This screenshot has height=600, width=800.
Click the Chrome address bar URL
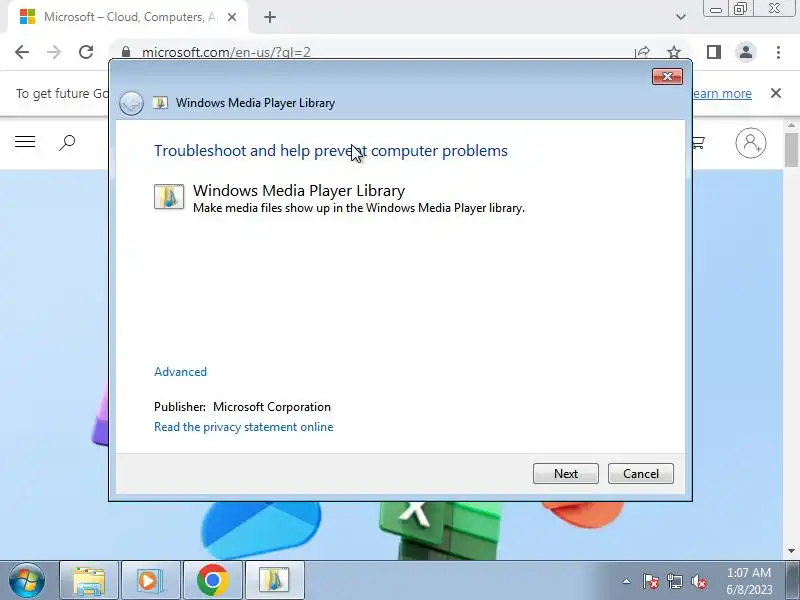pos(226,52)
